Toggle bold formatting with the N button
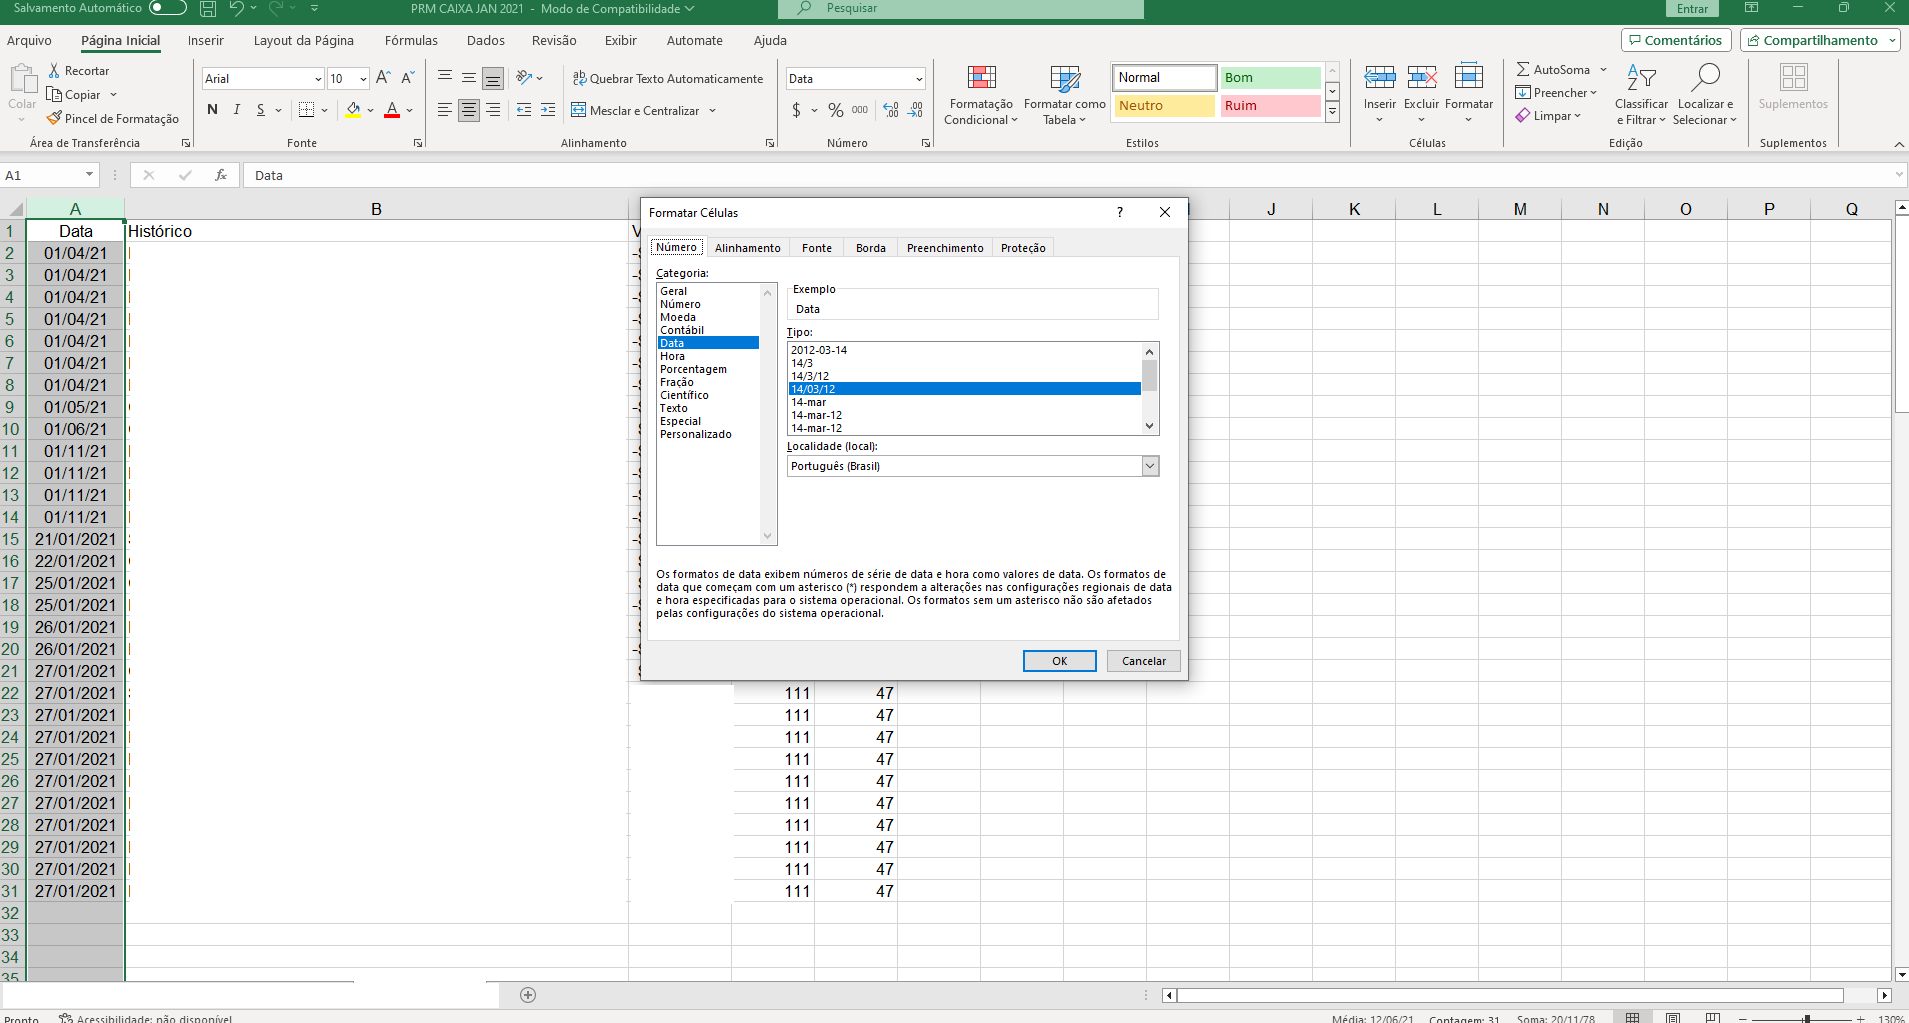 212,110
